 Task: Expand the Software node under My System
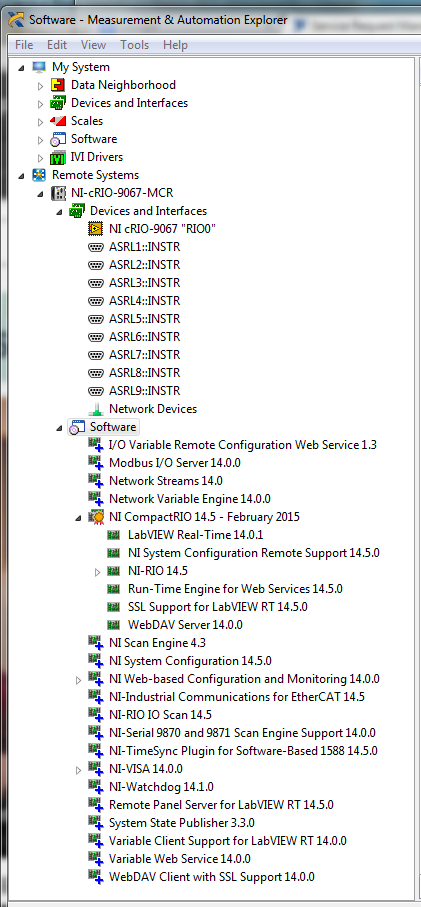click(40, 140)
